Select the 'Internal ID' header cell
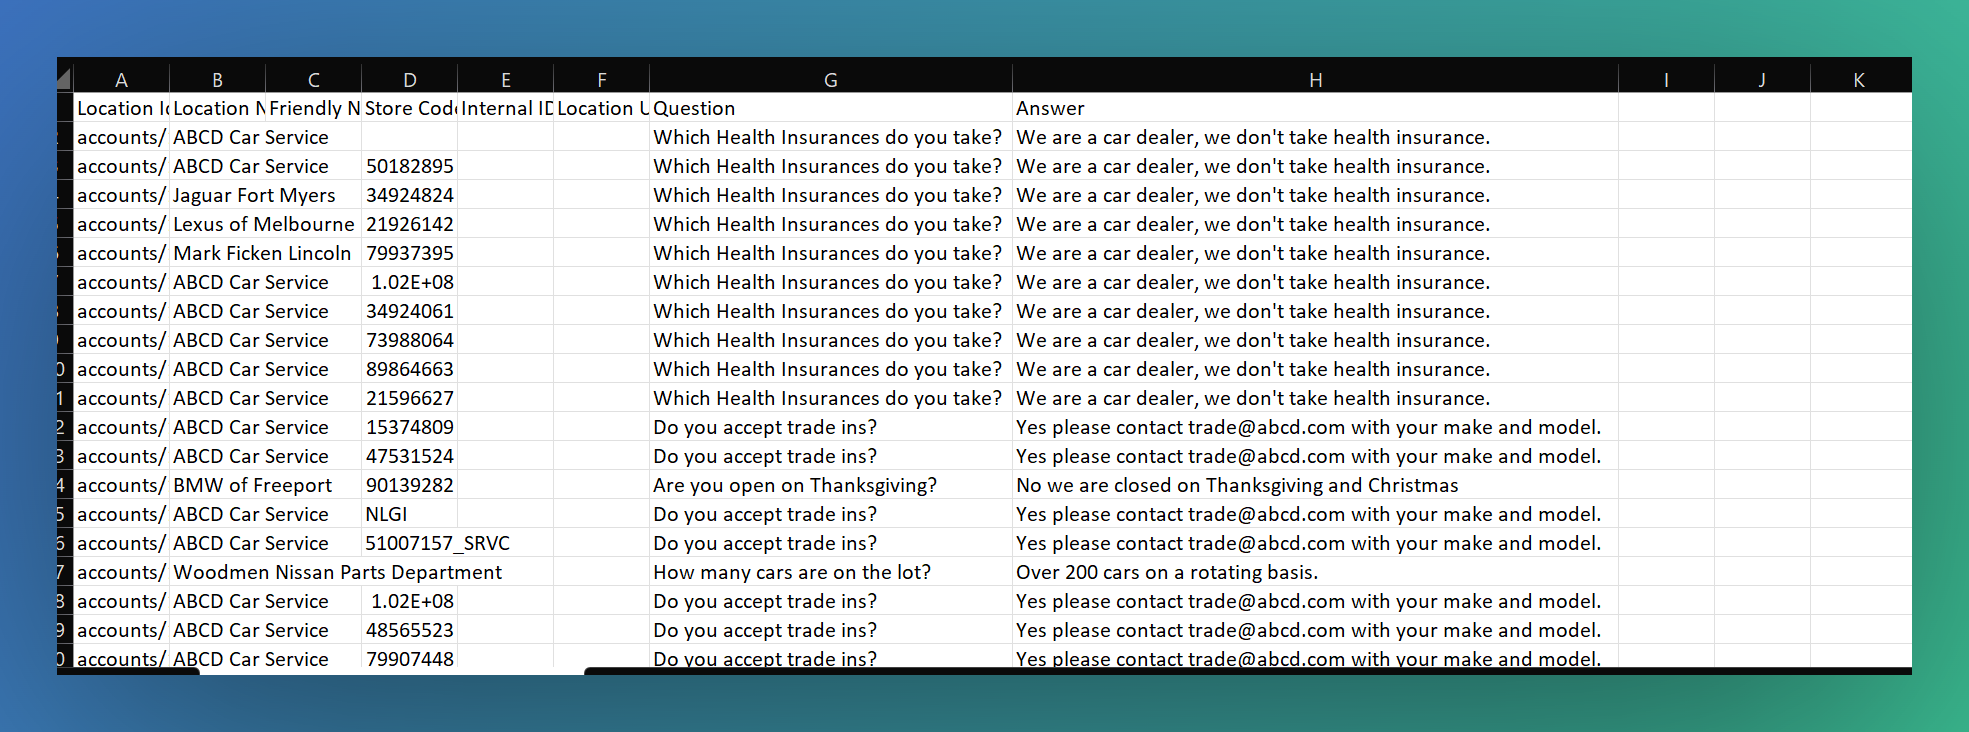The width and height of the screenshot is (1969, 732). pos(505,108)
